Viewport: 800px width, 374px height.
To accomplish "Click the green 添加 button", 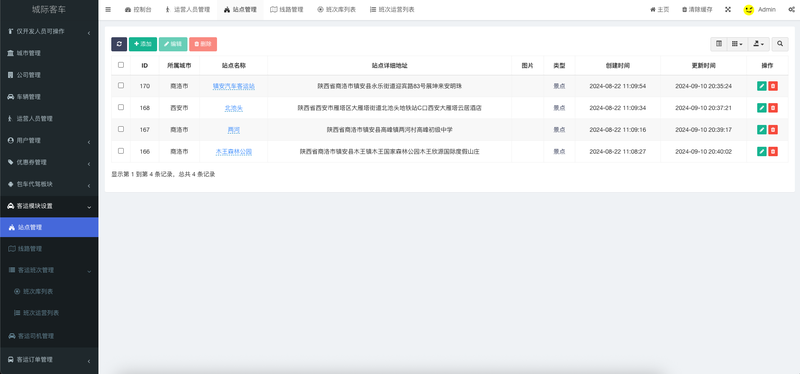I will (143, 44).
